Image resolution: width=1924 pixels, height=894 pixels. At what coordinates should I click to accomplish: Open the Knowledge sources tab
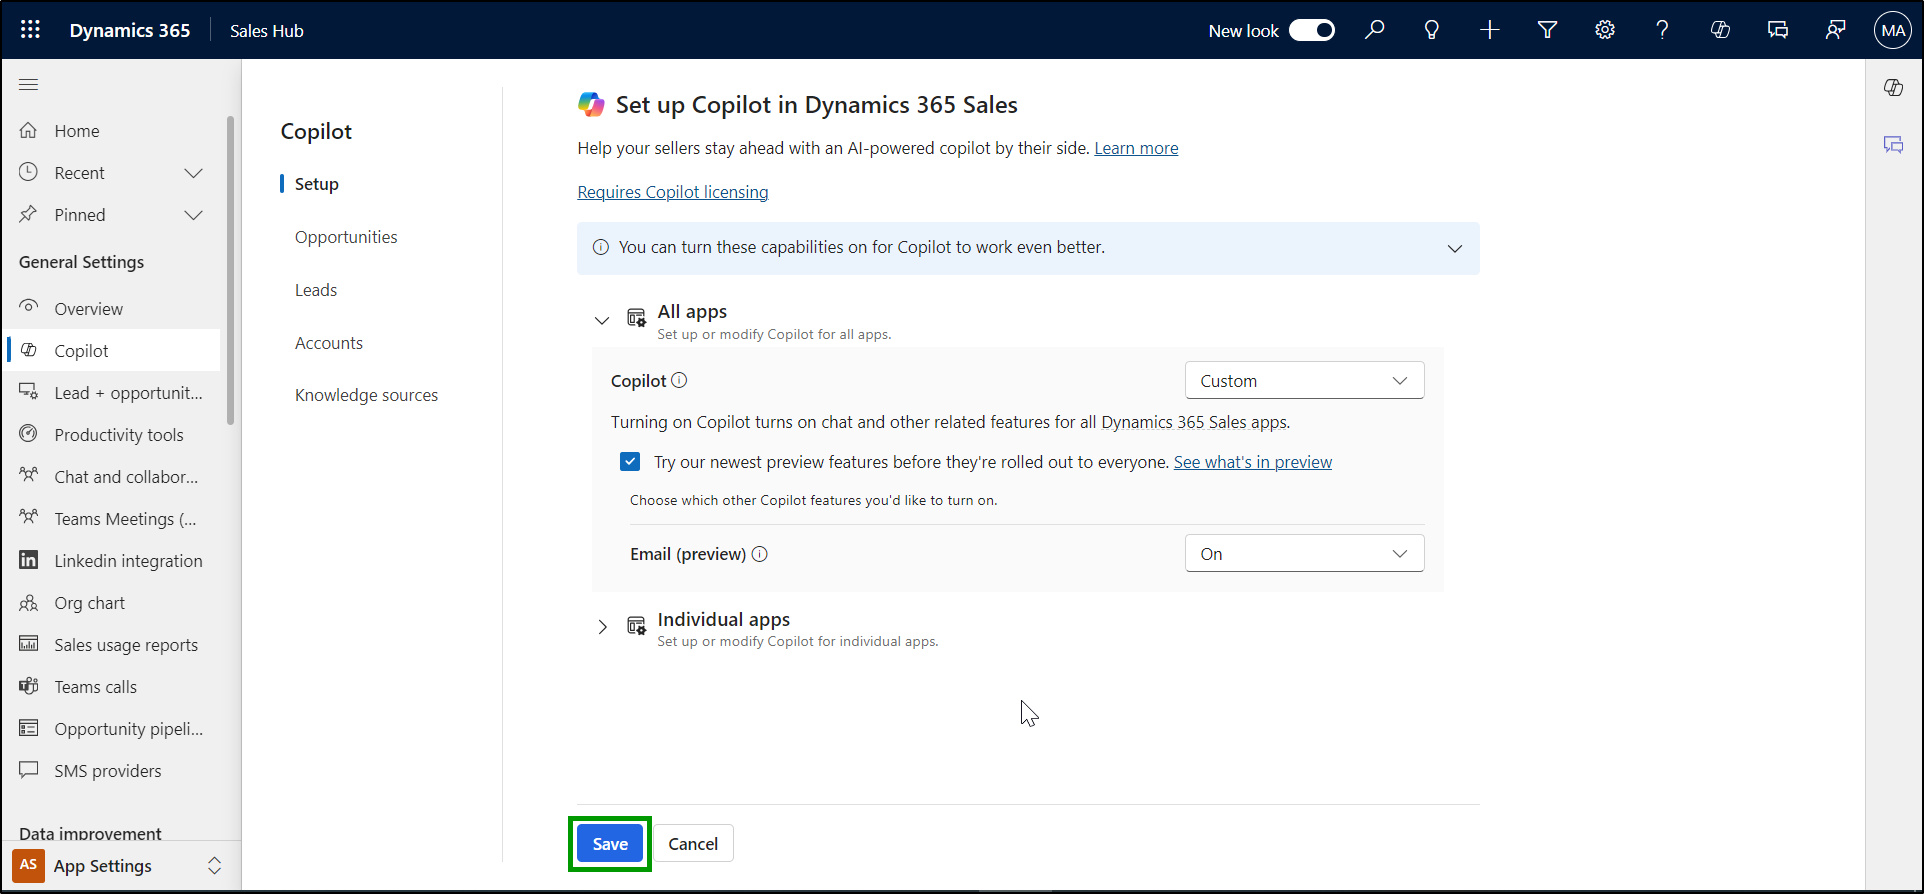click(366, 395)
